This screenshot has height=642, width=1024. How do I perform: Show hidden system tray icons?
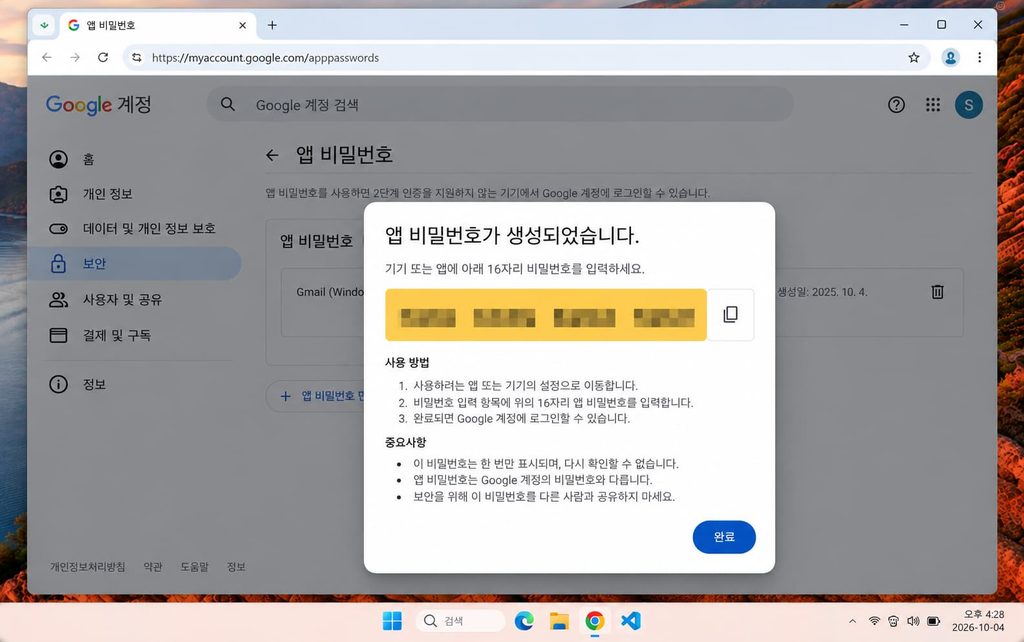pyautogui.click(x=852, y=621)
